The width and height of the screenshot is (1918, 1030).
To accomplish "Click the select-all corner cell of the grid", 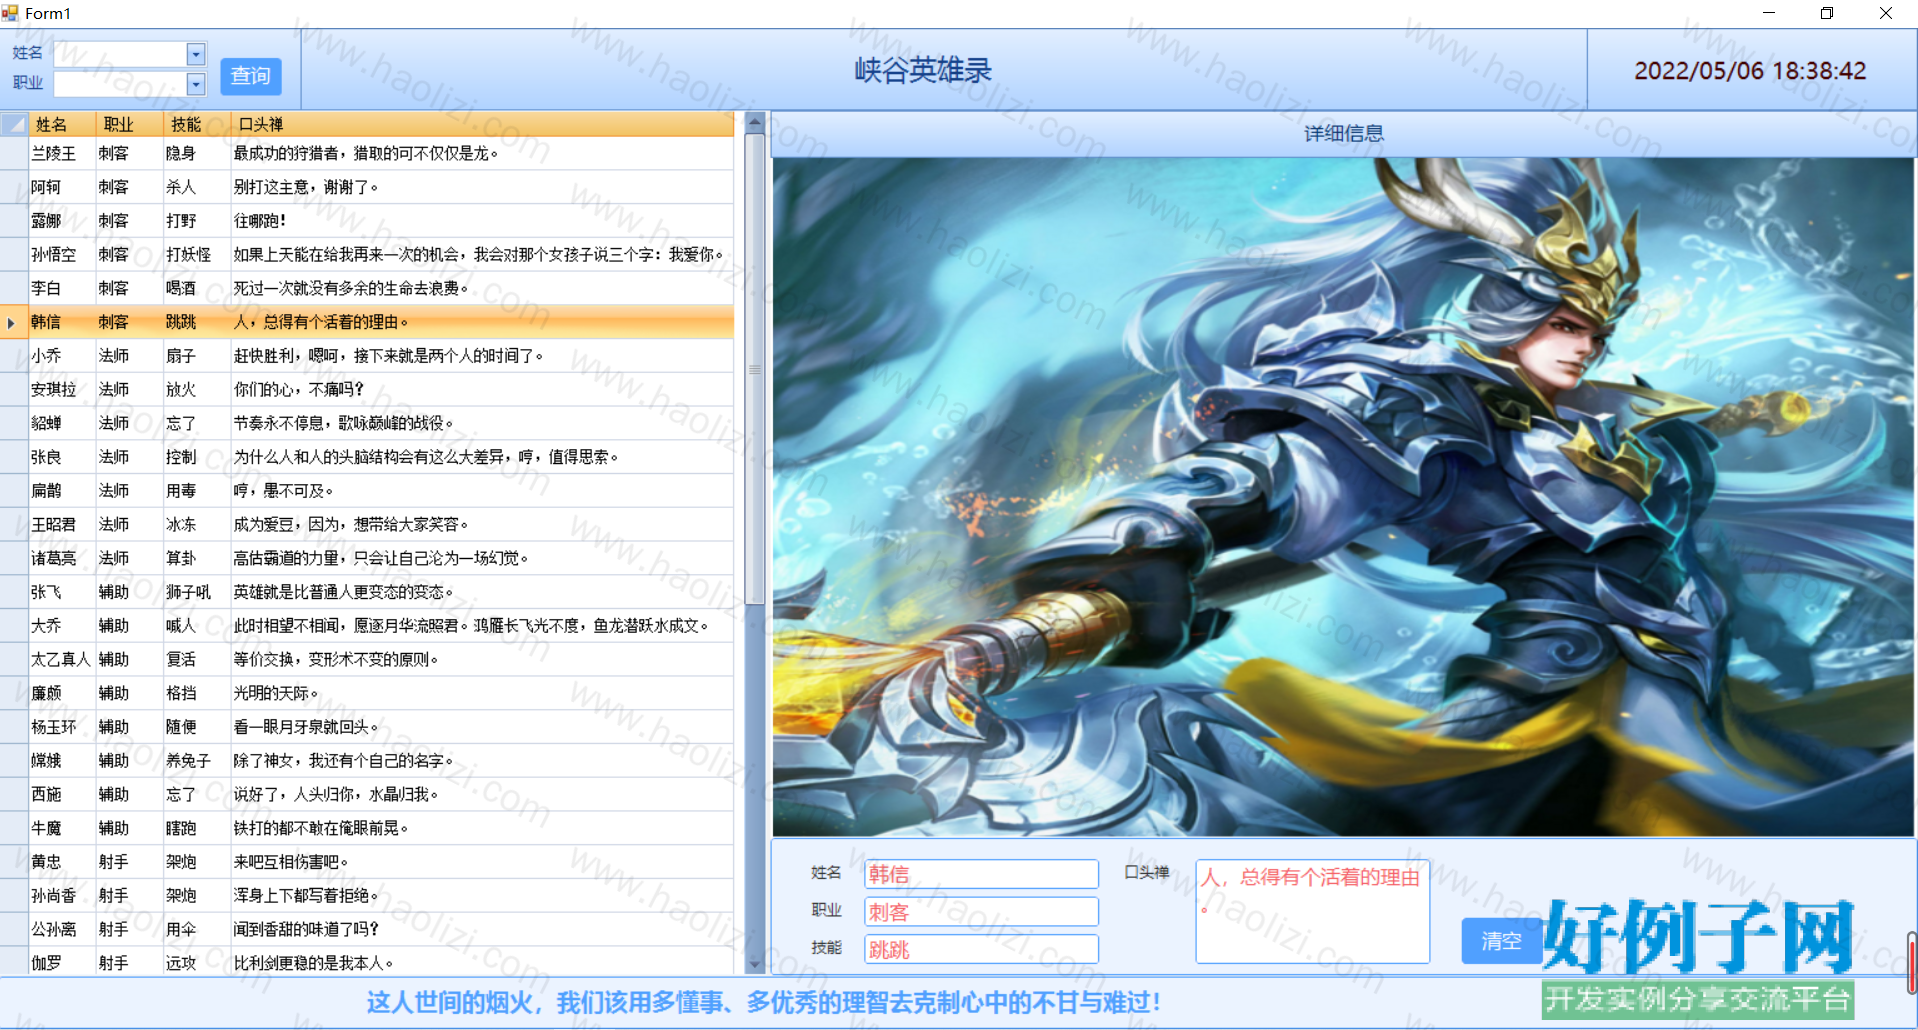I will click(x=14, y=124).
